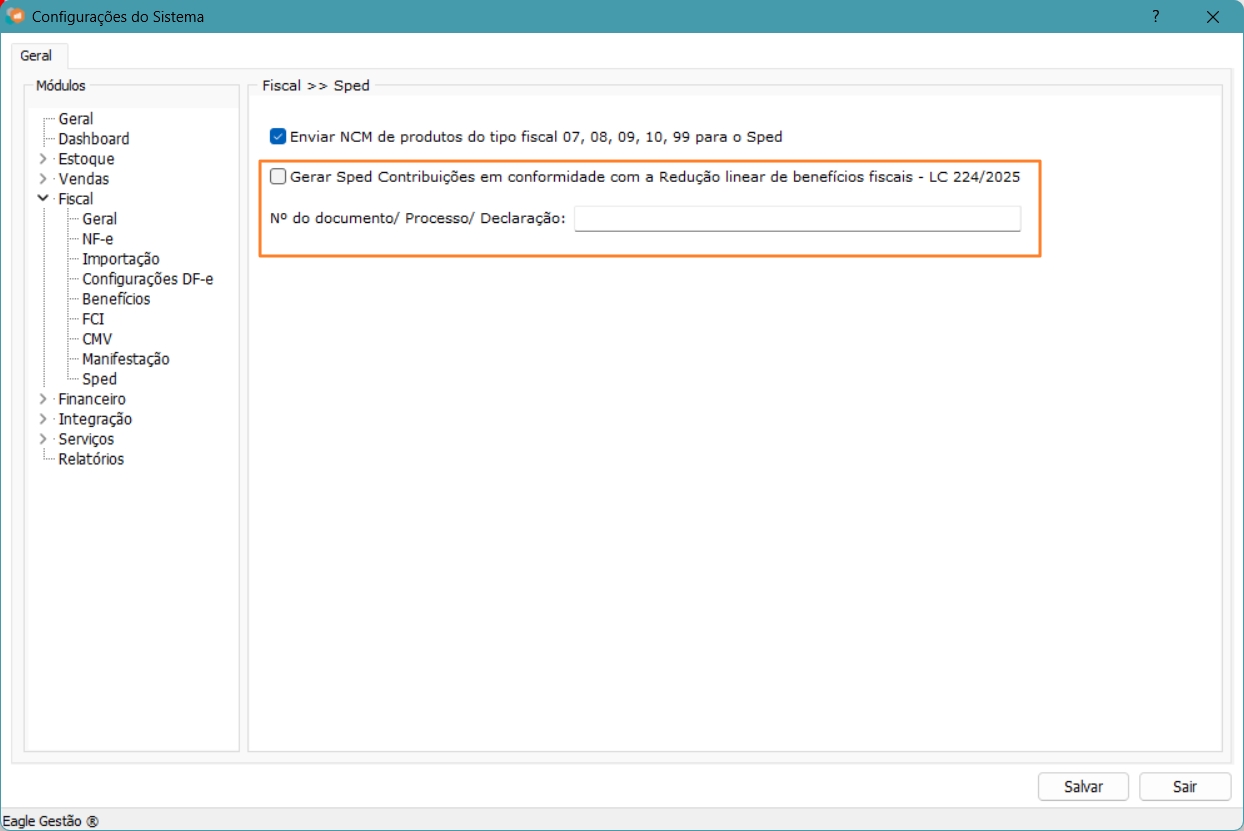Open CMV under Fiscal
Image resolution: width=1244 pixels, height=831 pixels.
click(x=97, y=339)
